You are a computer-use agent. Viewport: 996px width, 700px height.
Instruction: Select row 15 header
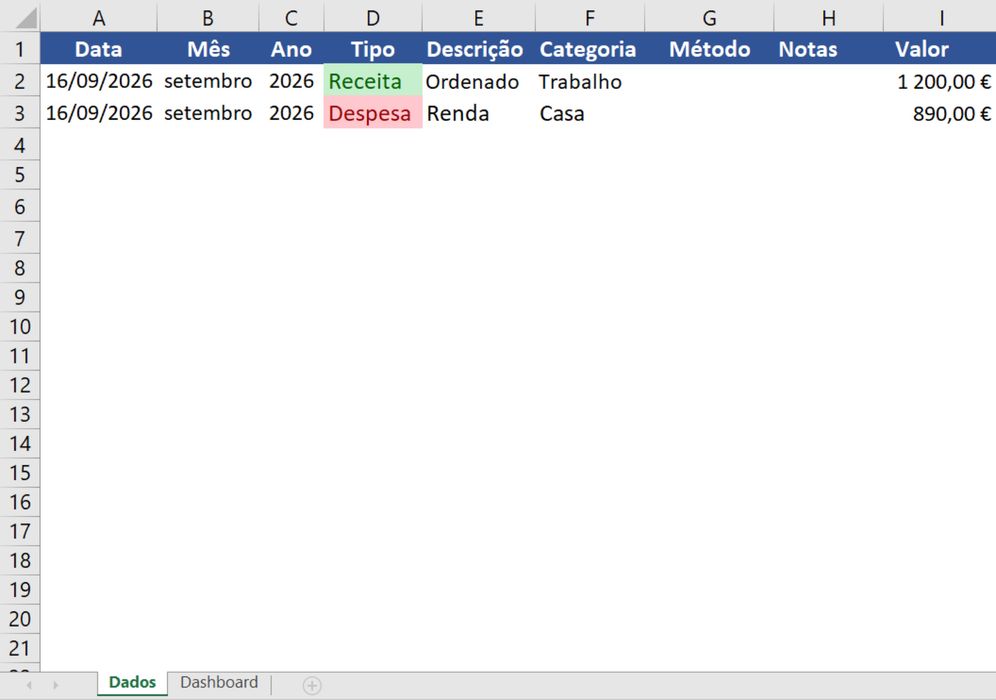click(20, 473)
